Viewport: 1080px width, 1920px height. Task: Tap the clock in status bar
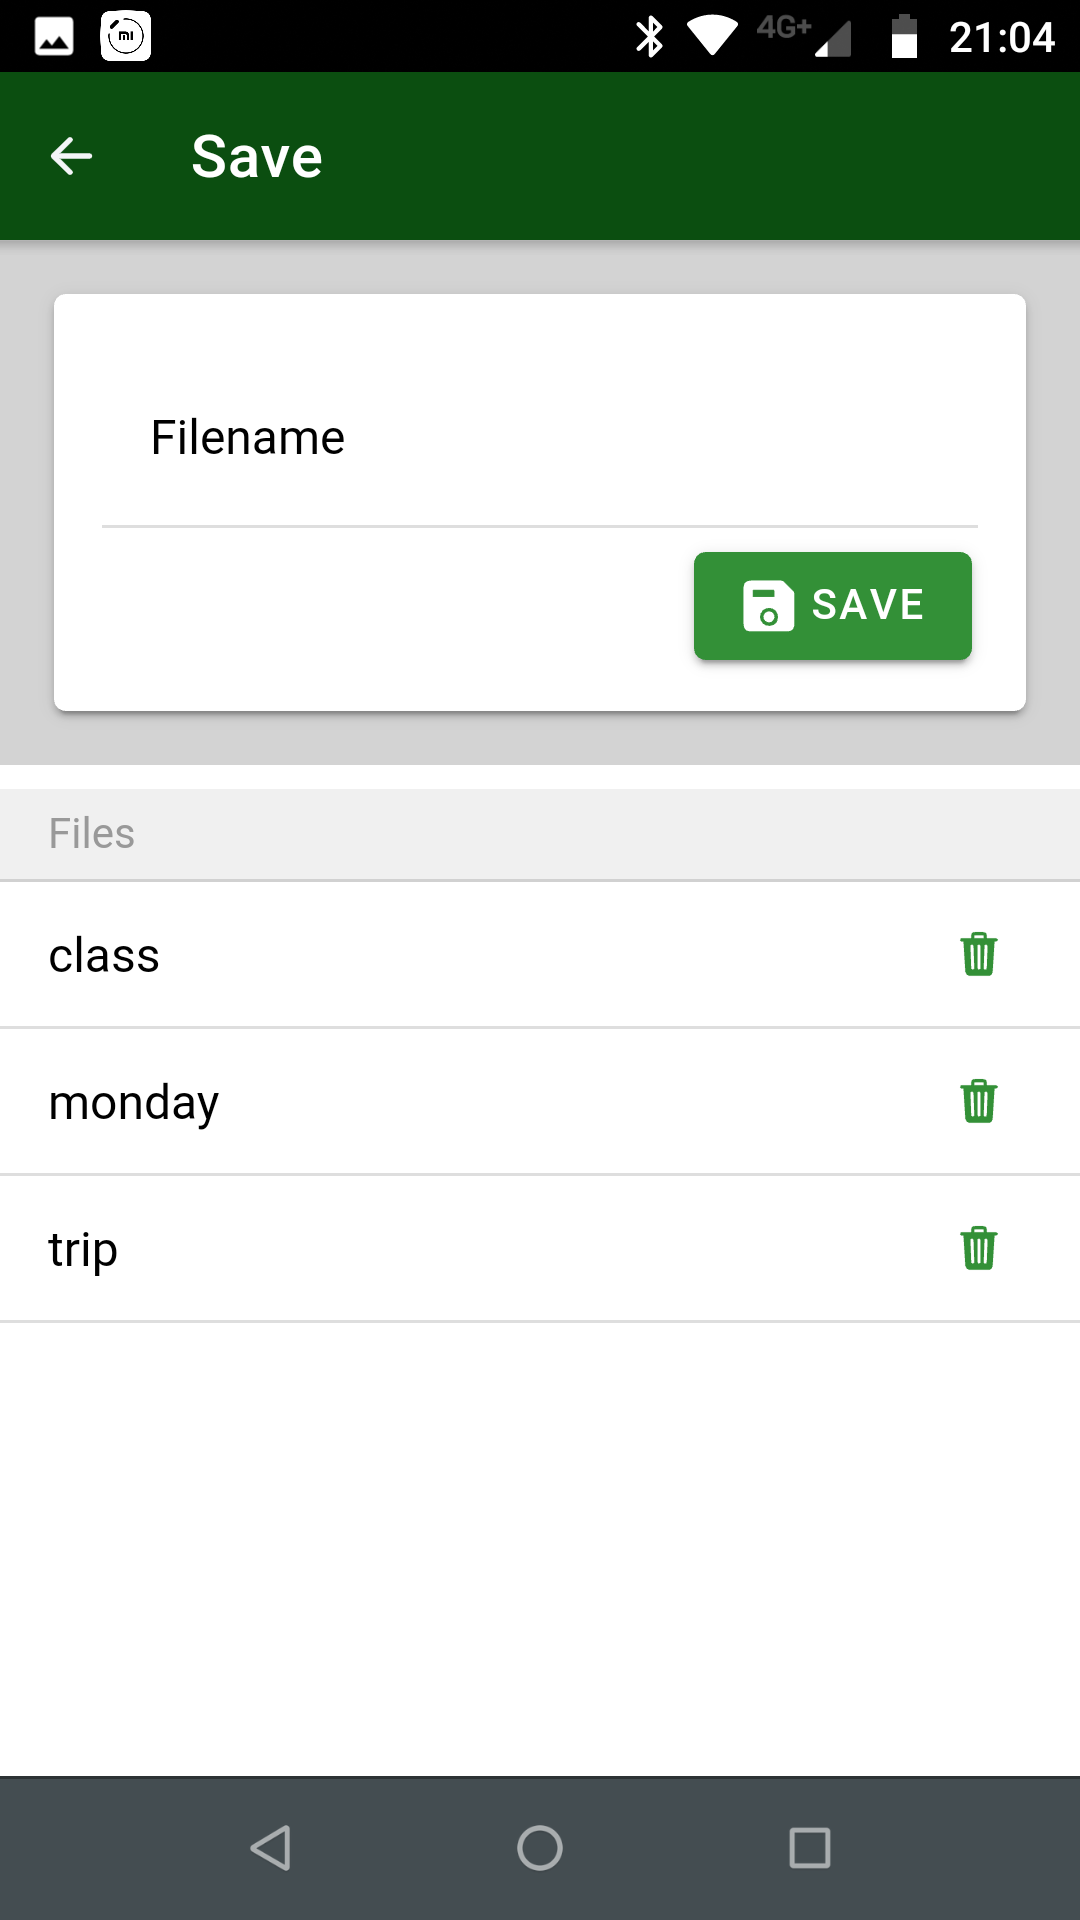click(x=1001, y=38)
